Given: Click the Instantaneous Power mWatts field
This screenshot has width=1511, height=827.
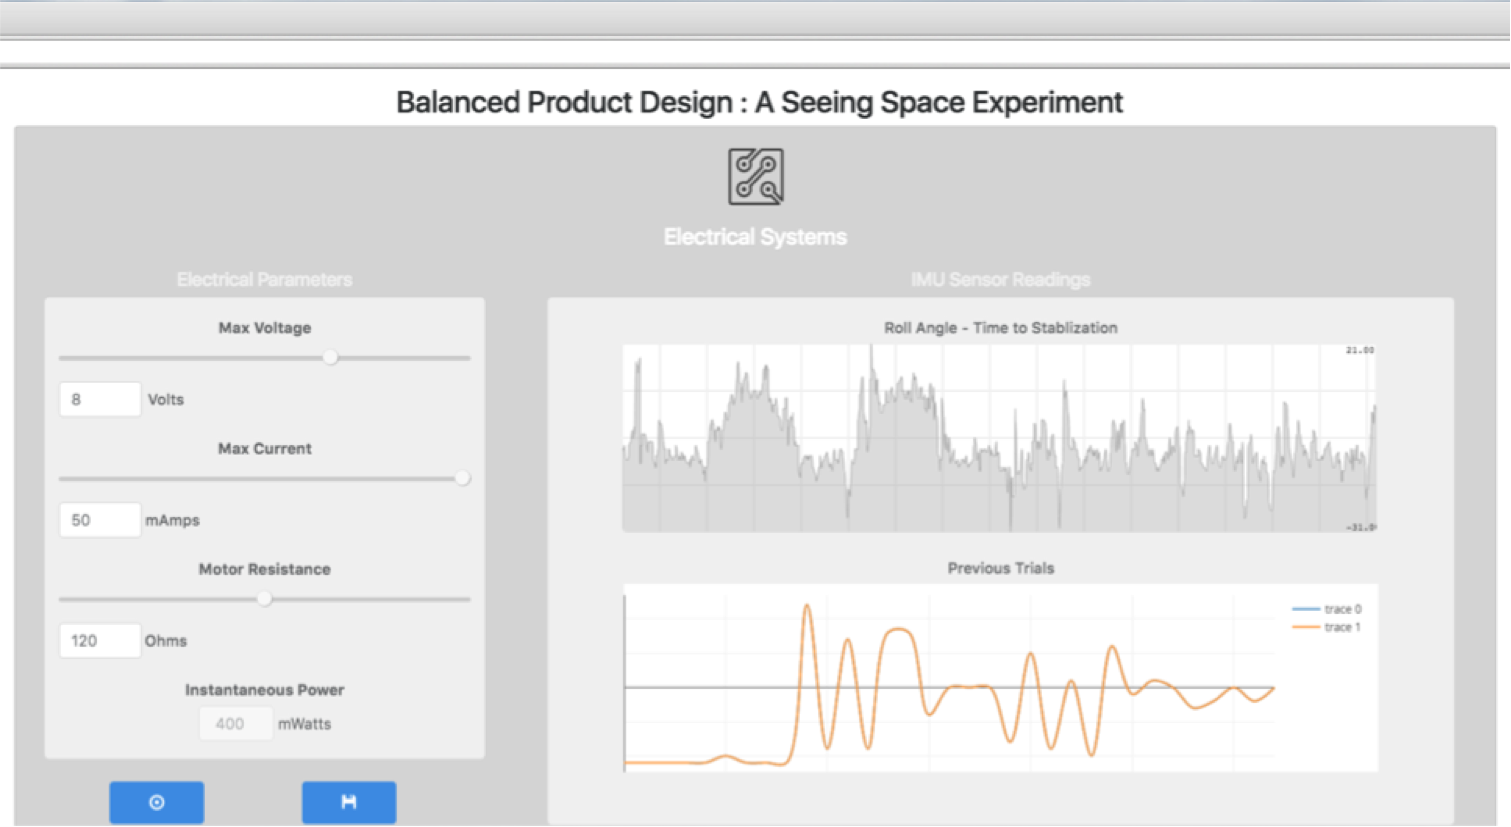Looking at the screenshot, I should pos(236,723).
